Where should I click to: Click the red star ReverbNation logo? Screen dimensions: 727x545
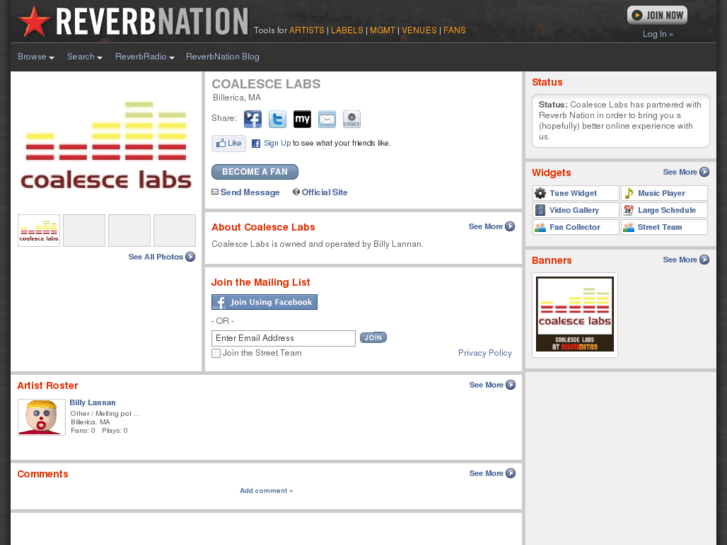pyautogui.click(x=33, y=22)
